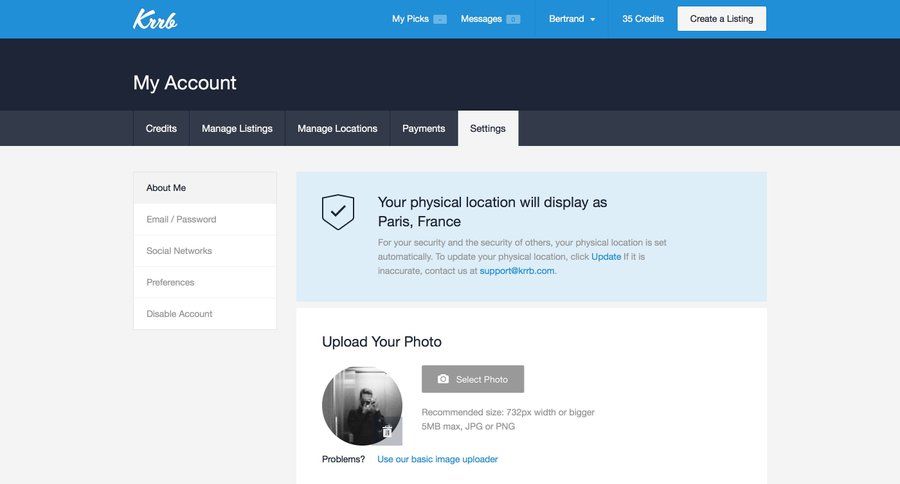Click the Messages count badge
This screenshot has height=484, width=900.
pos(513,19)
